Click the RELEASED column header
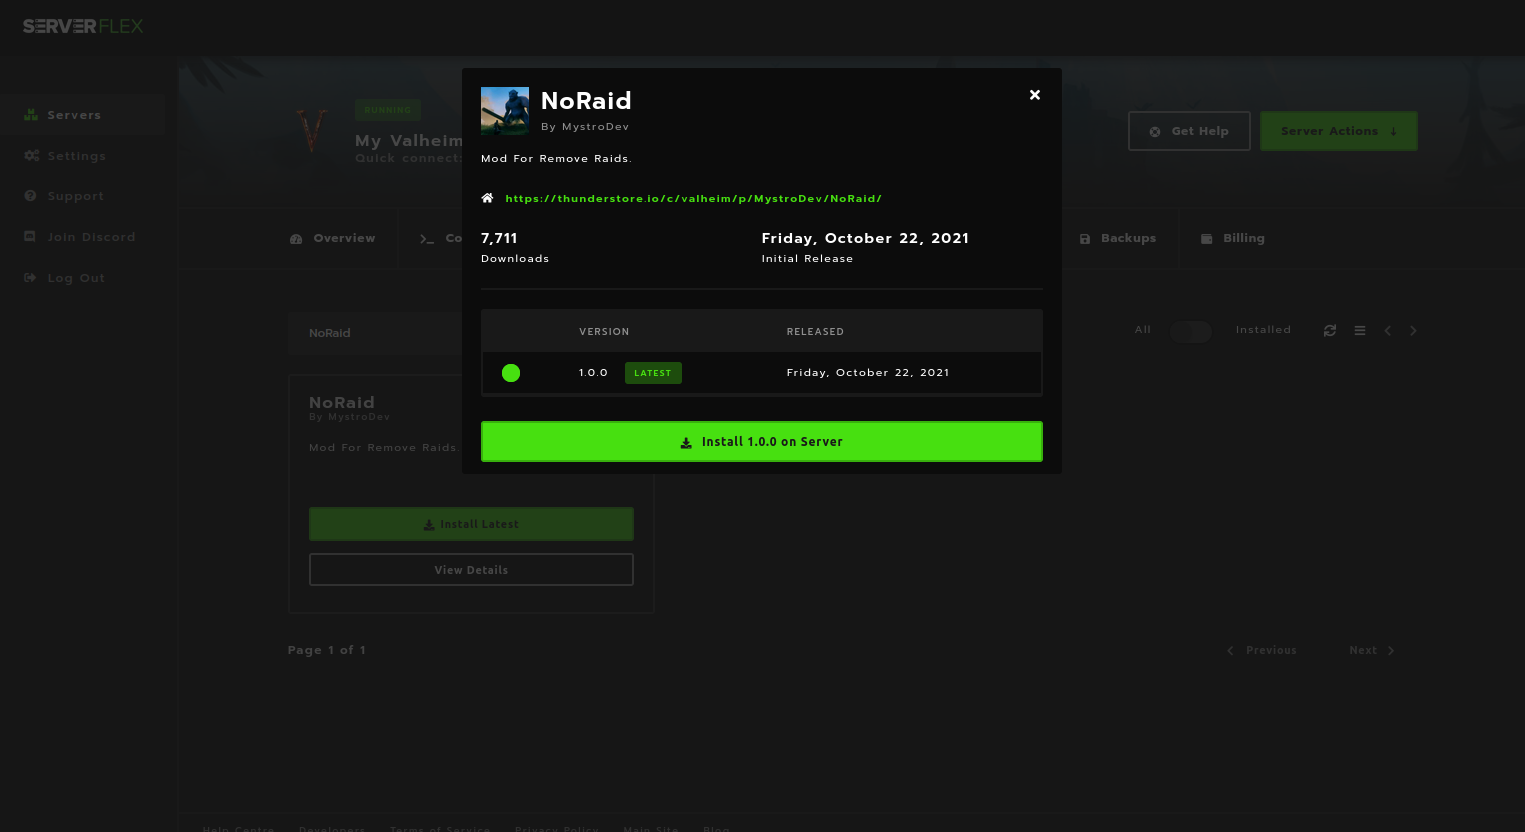Viewport: 1525px width, 832px height. click(x=815, y=332)
